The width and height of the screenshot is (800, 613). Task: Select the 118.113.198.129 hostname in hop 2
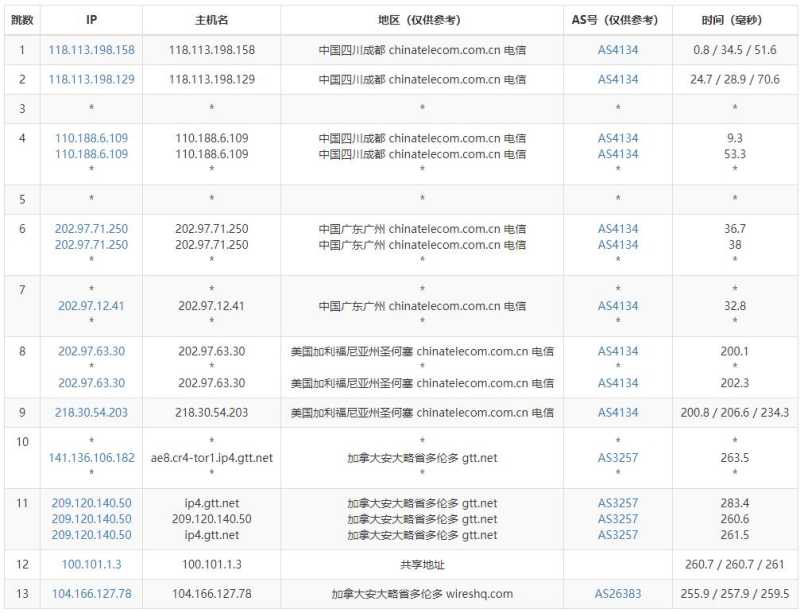coord(212,80)
